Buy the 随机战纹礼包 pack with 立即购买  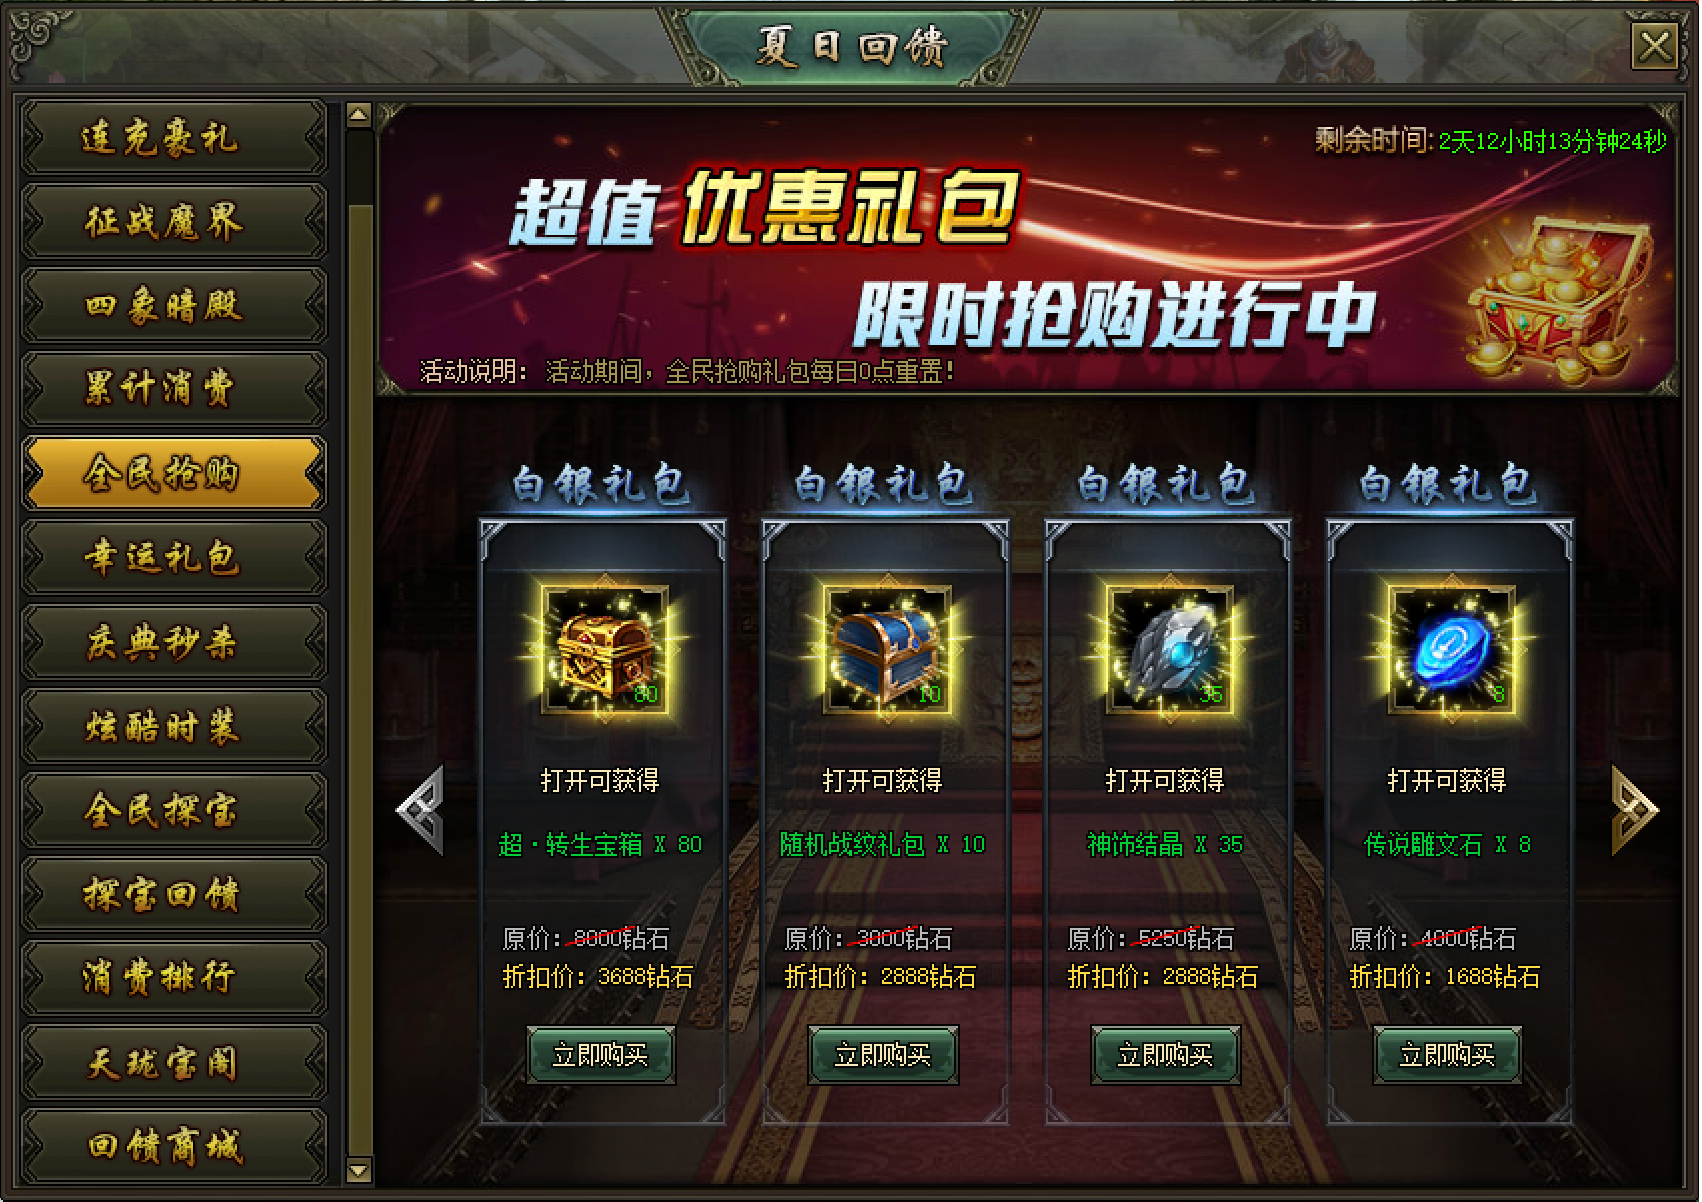coord(883,1055)
